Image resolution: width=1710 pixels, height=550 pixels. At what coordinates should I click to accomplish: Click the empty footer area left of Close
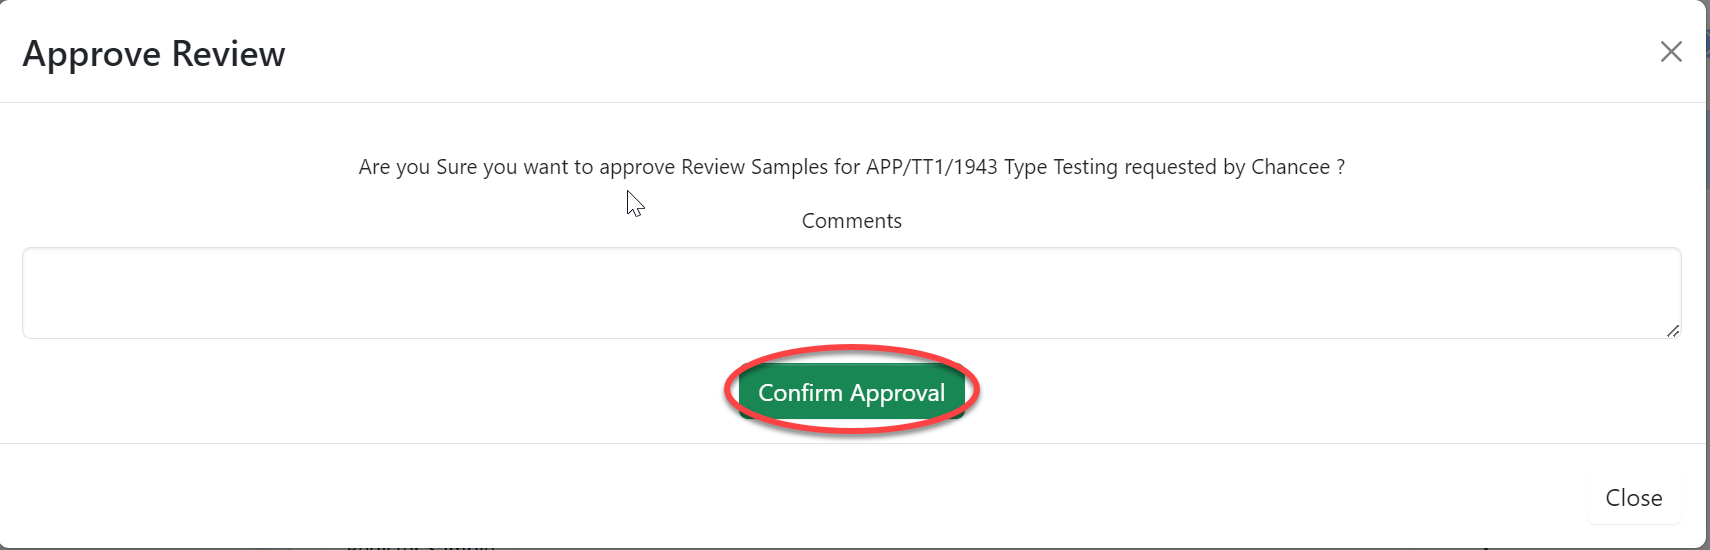(x=800, y=497)
